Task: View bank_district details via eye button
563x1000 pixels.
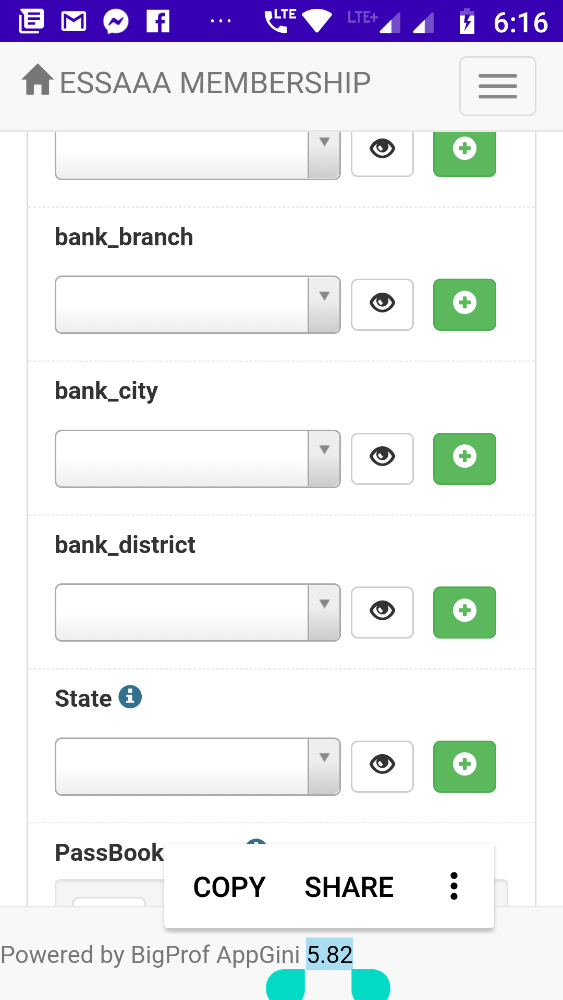Action: 382,612
